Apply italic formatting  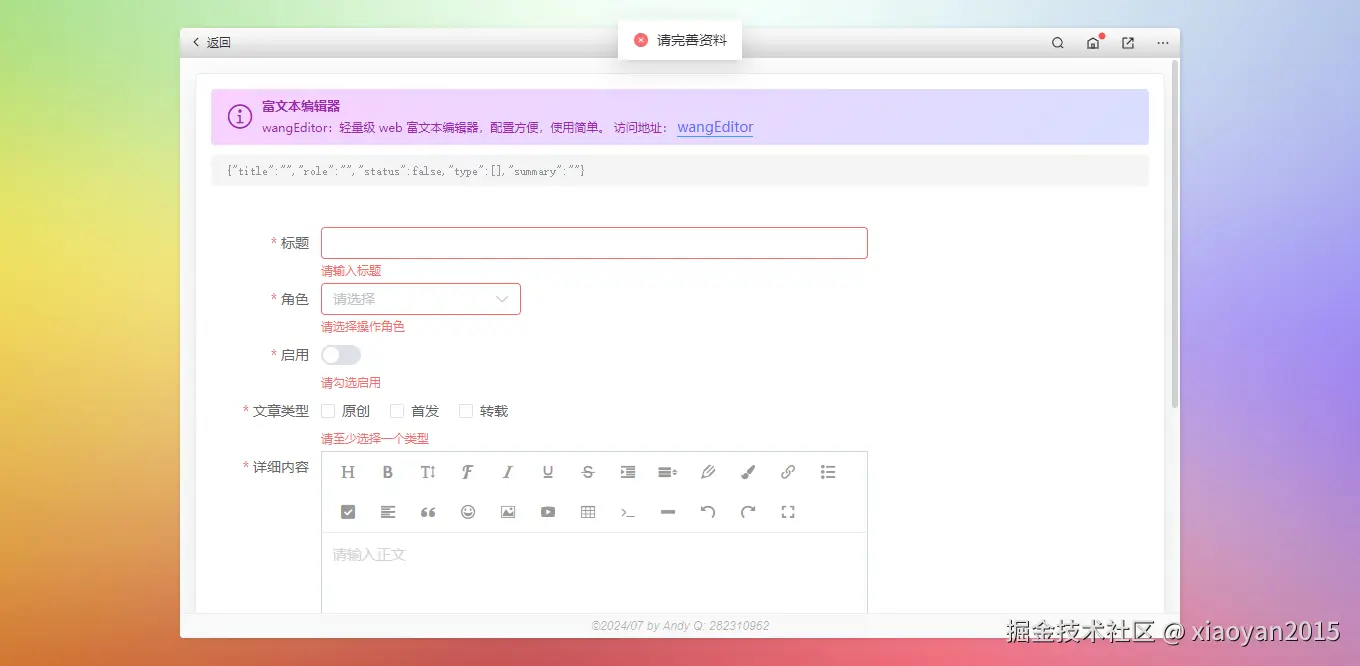(507, 471)
